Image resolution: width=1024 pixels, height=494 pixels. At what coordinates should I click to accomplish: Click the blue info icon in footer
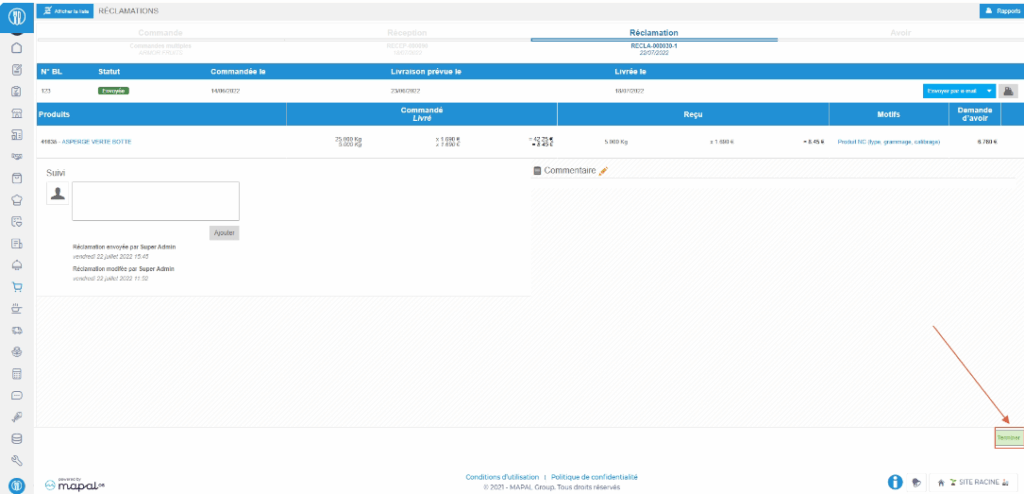pos(895,483)
